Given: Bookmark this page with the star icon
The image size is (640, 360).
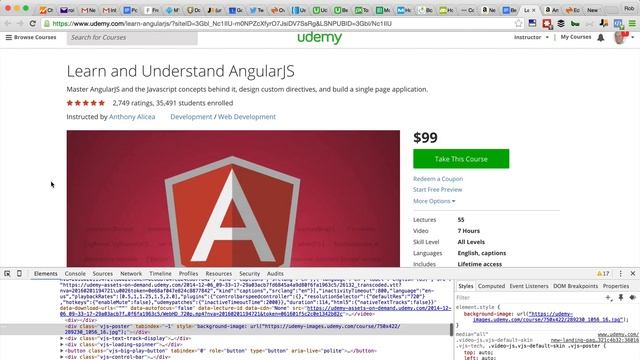Looking at the screenshot, I should (x=518, y=24).
